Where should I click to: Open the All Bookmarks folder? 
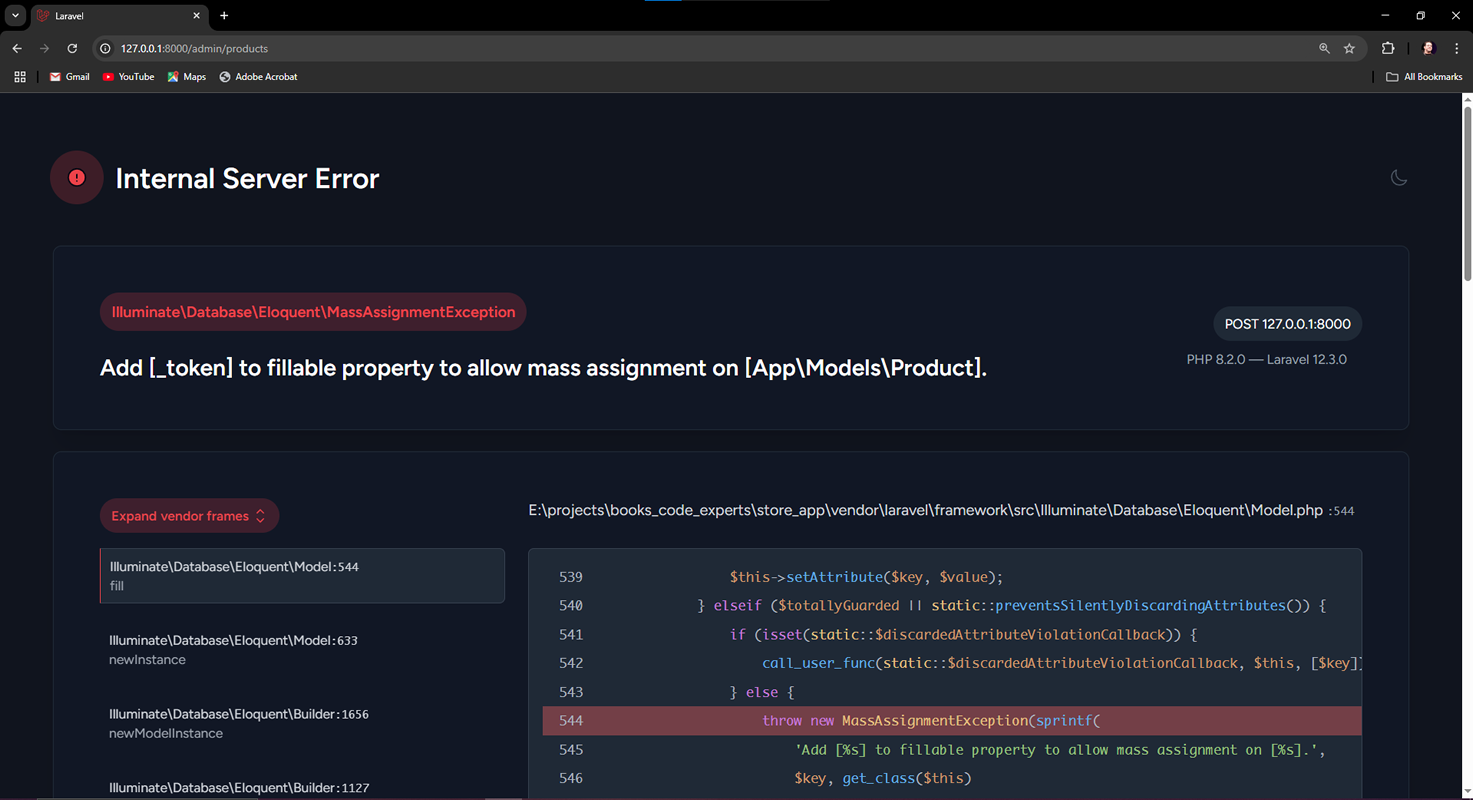click(x=1424, y=77)
